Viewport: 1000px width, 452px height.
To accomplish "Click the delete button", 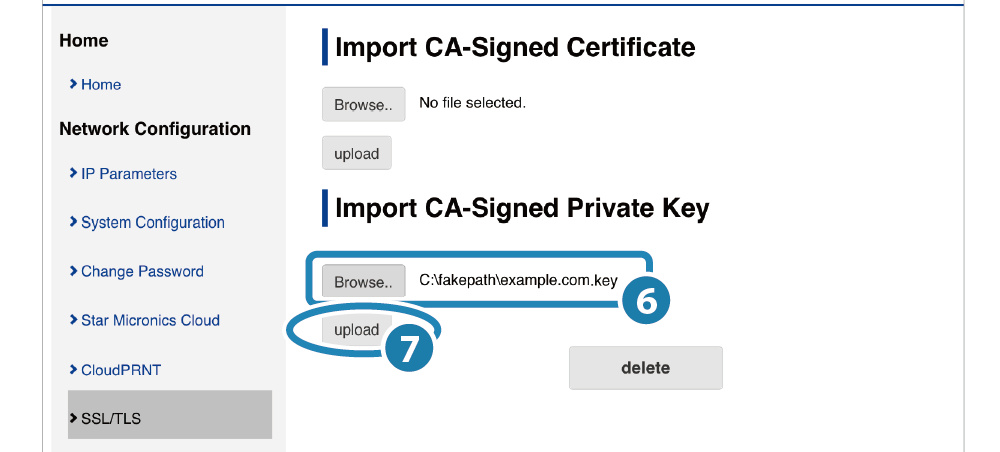I will [x=645, y=368].
